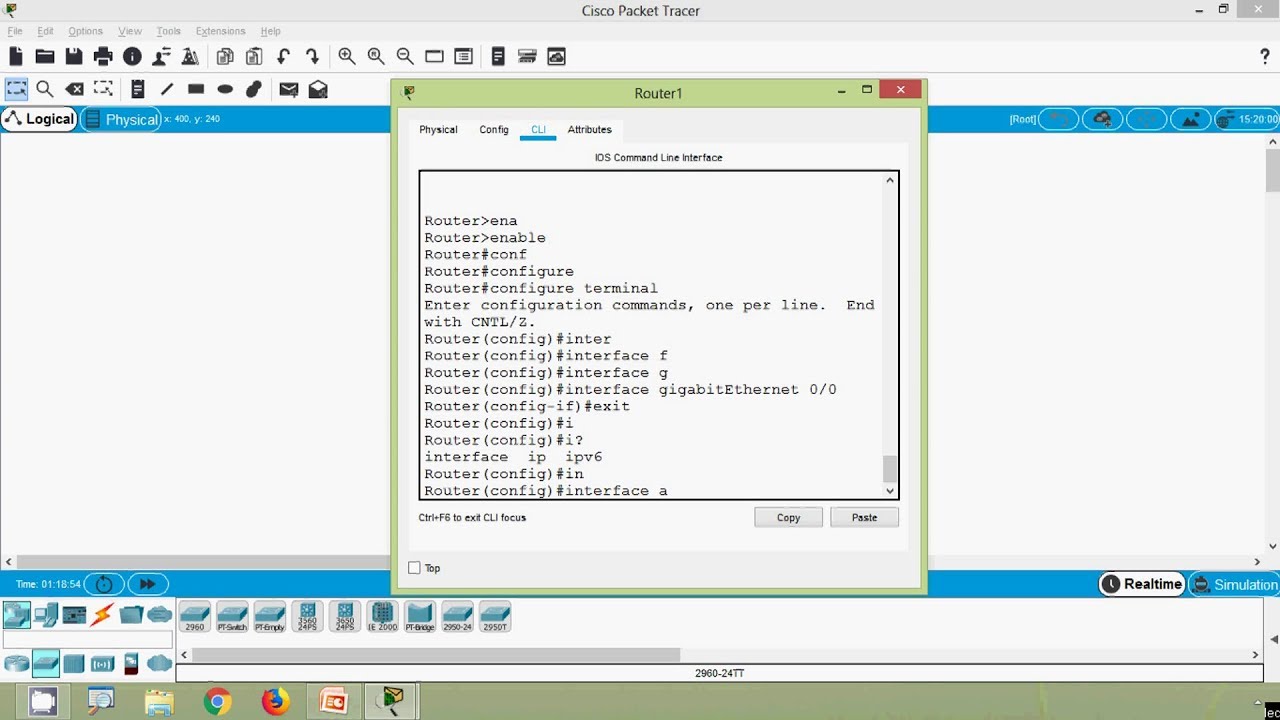Zoom out of the workspace
This screenshot has width=1280, height=720.
pos(405,57)
